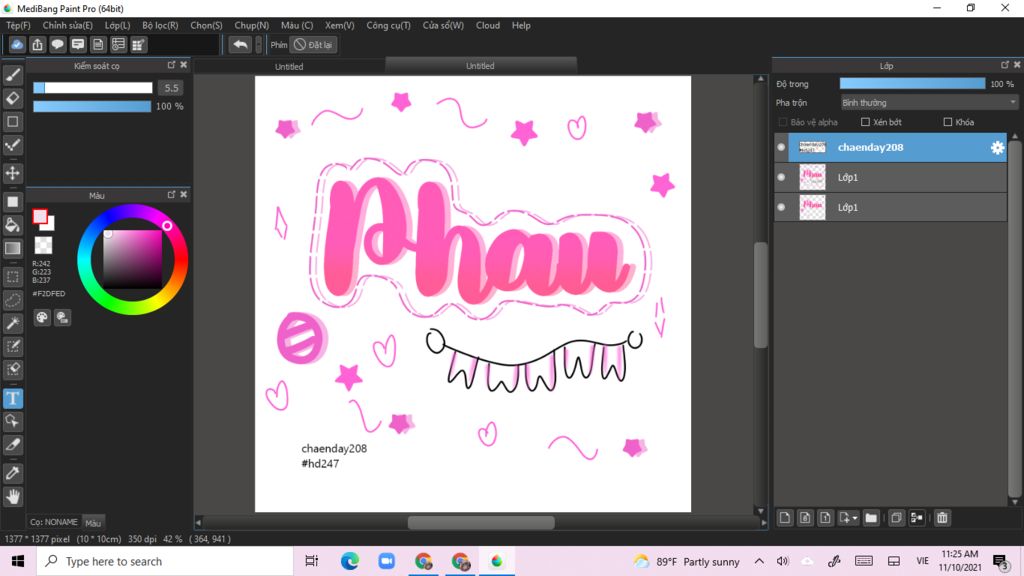Image resolution: width=1024 pixels, height=576 pixels.
Task: Float the Lớp layers panel
Action: 1004,65
